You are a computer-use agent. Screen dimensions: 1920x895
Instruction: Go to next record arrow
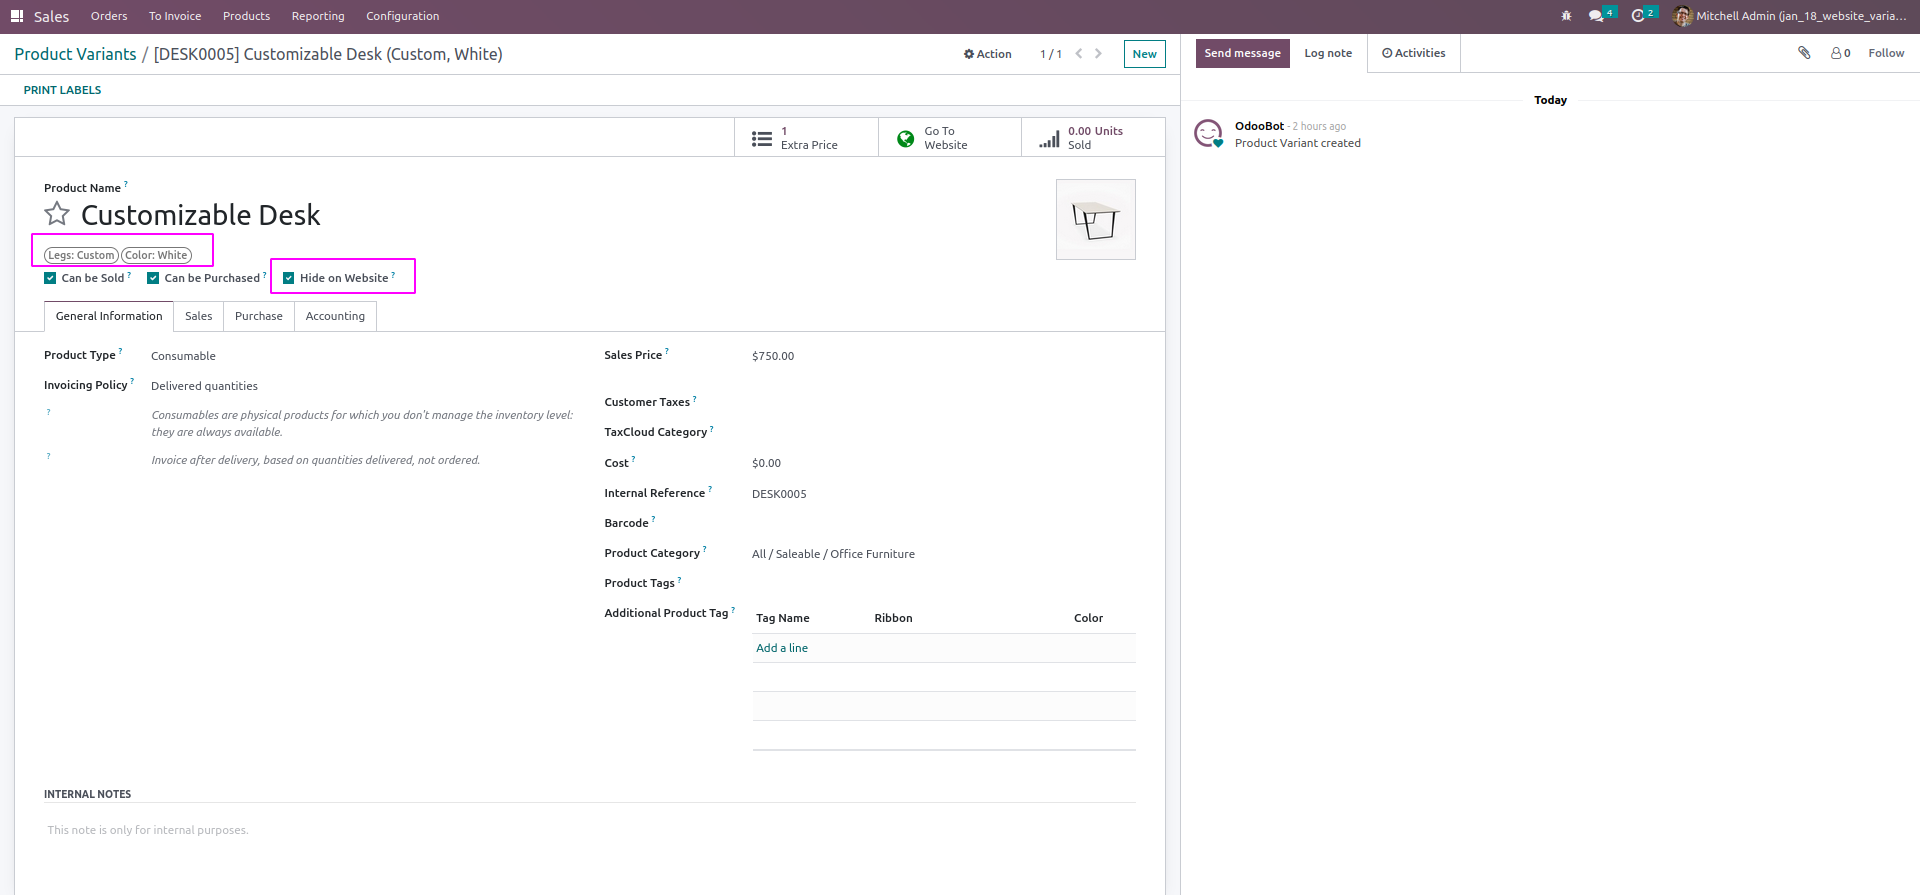(x=1098, y=54)
